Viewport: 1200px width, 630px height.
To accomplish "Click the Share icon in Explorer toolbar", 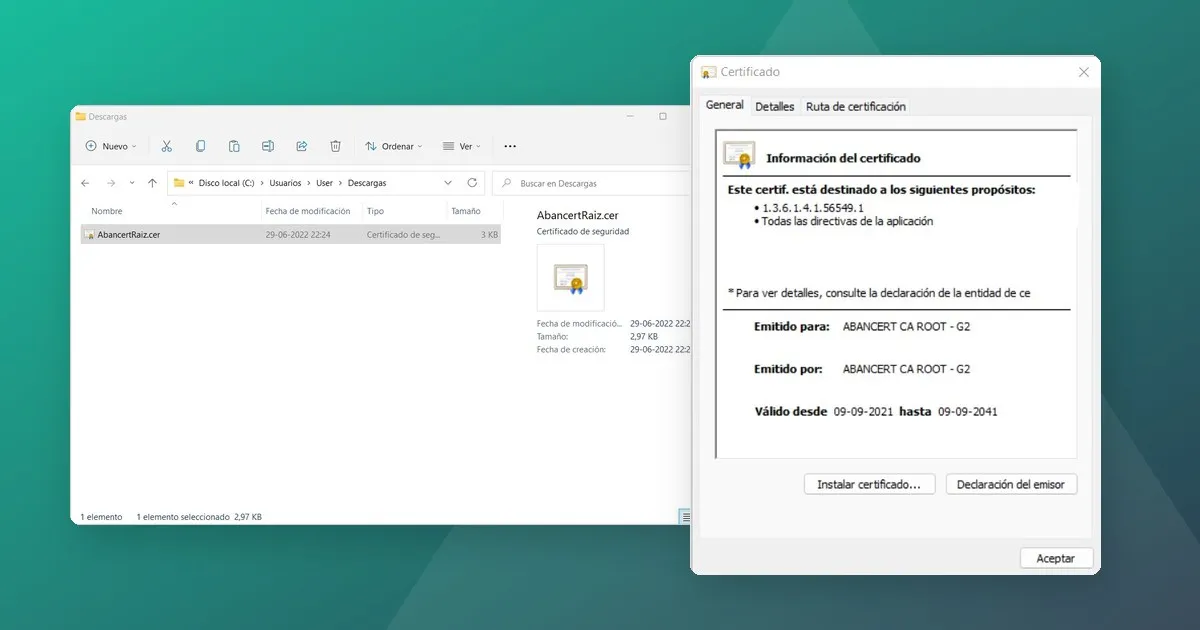I will pyautogui.click(x=302, y=146).
